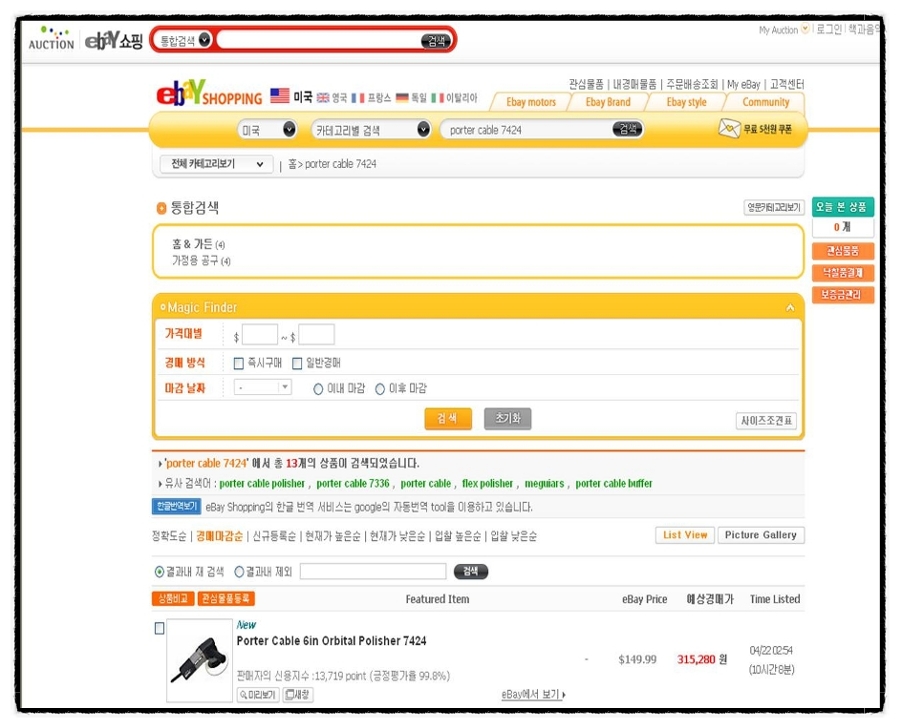This screenshot has height=728, width=900.
Task: Select the 결과내 재 검색 radio button
Action: pos(160,572)
